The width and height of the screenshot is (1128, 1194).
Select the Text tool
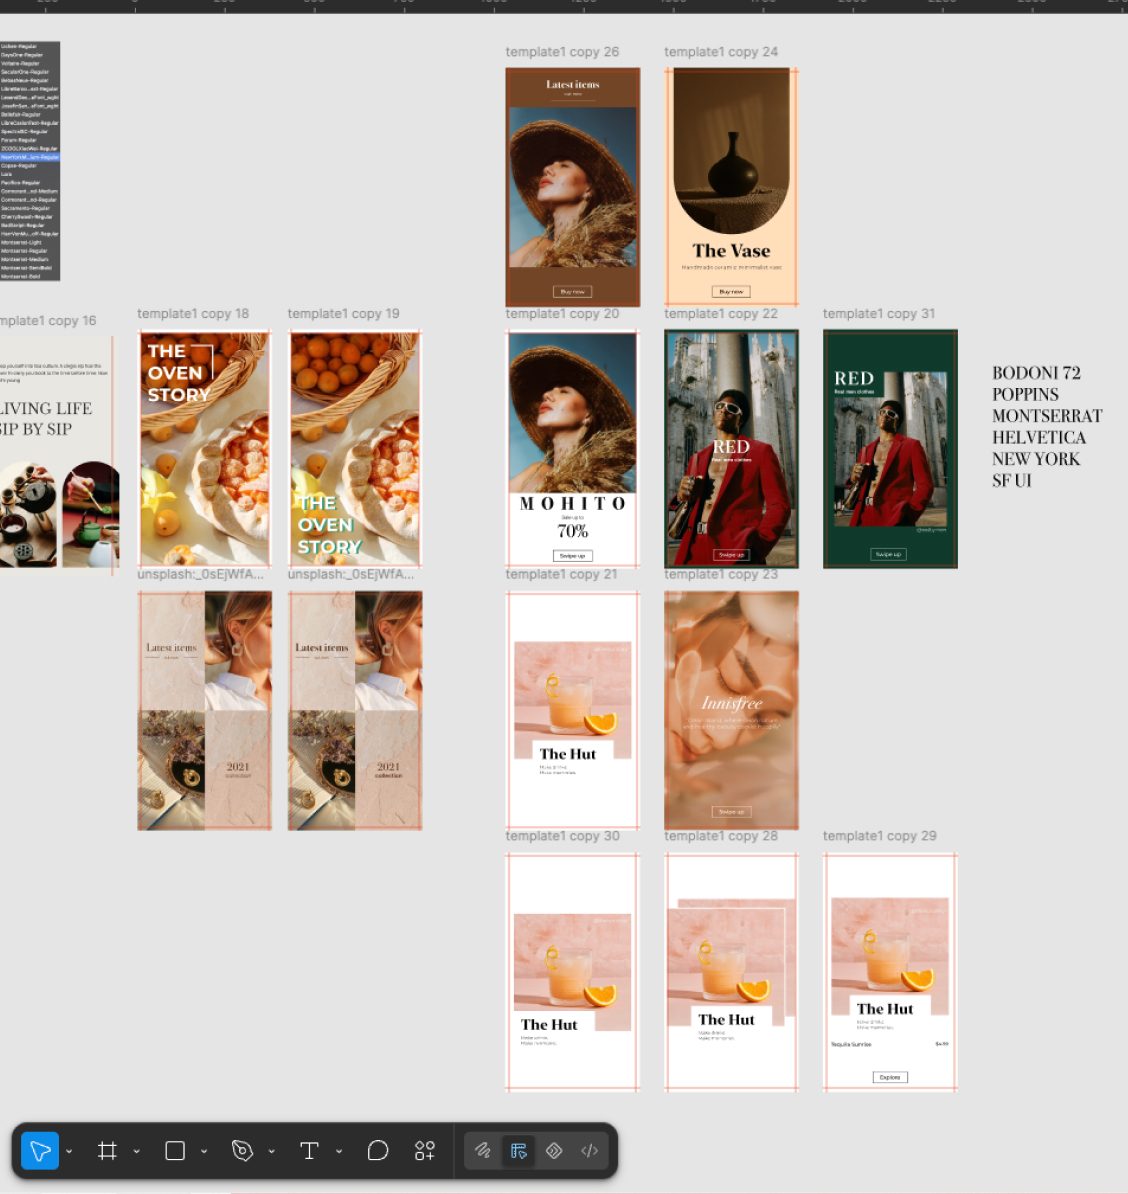309,1151
